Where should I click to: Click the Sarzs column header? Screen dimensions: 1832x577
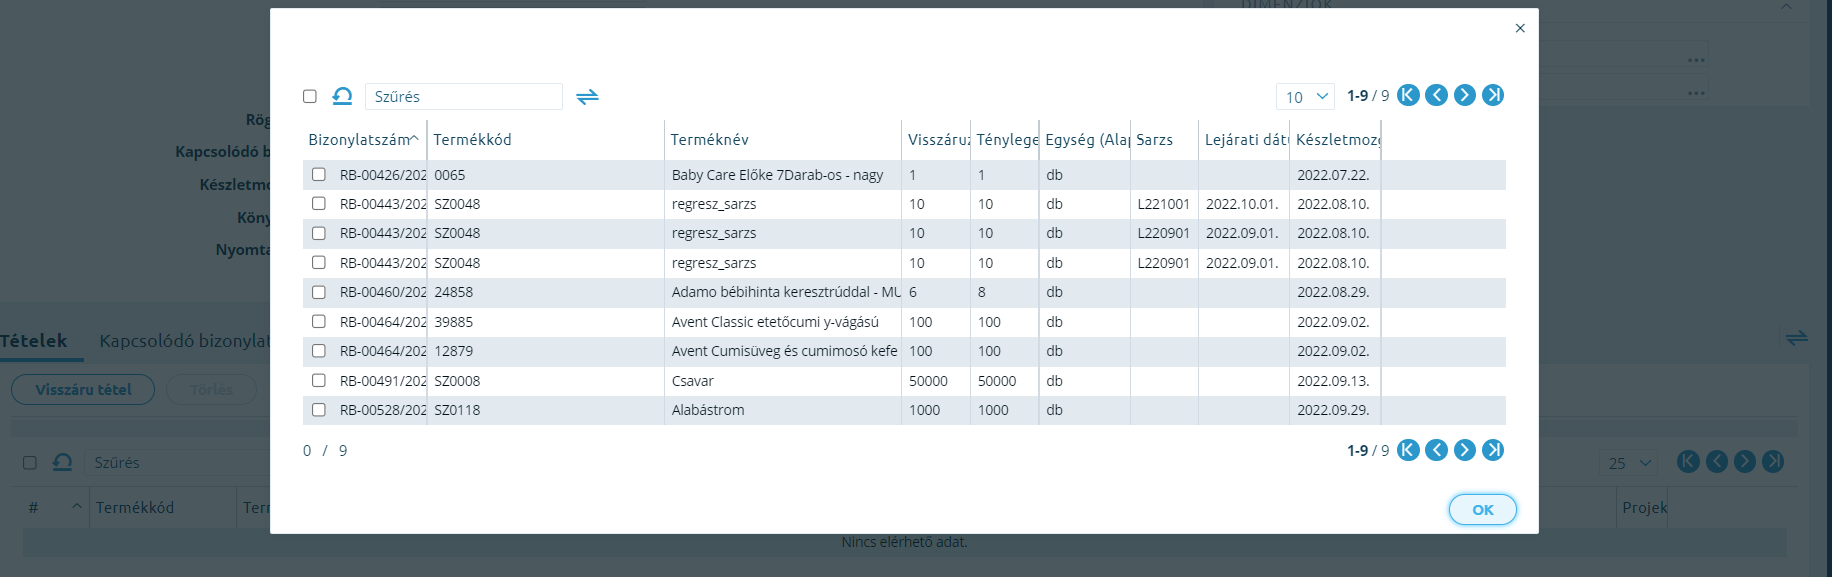(x=1165, y=140)
